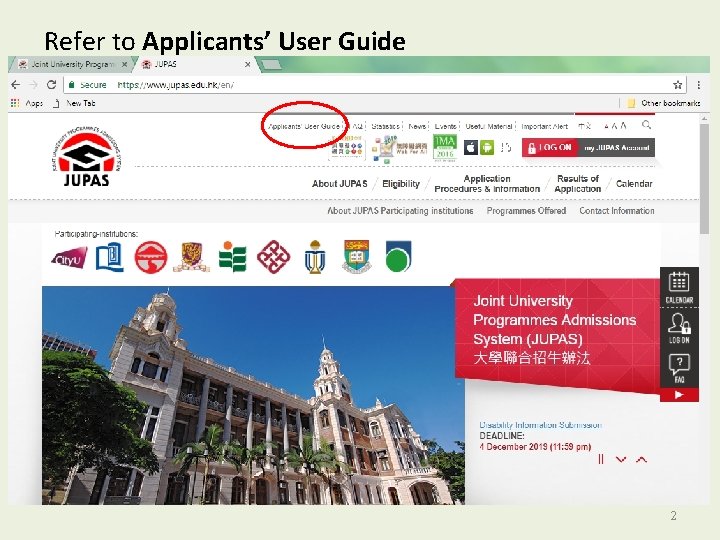Bookmark this page with the star icon
This screenshot has width=720, height=540.
click(x=677, y=84)
